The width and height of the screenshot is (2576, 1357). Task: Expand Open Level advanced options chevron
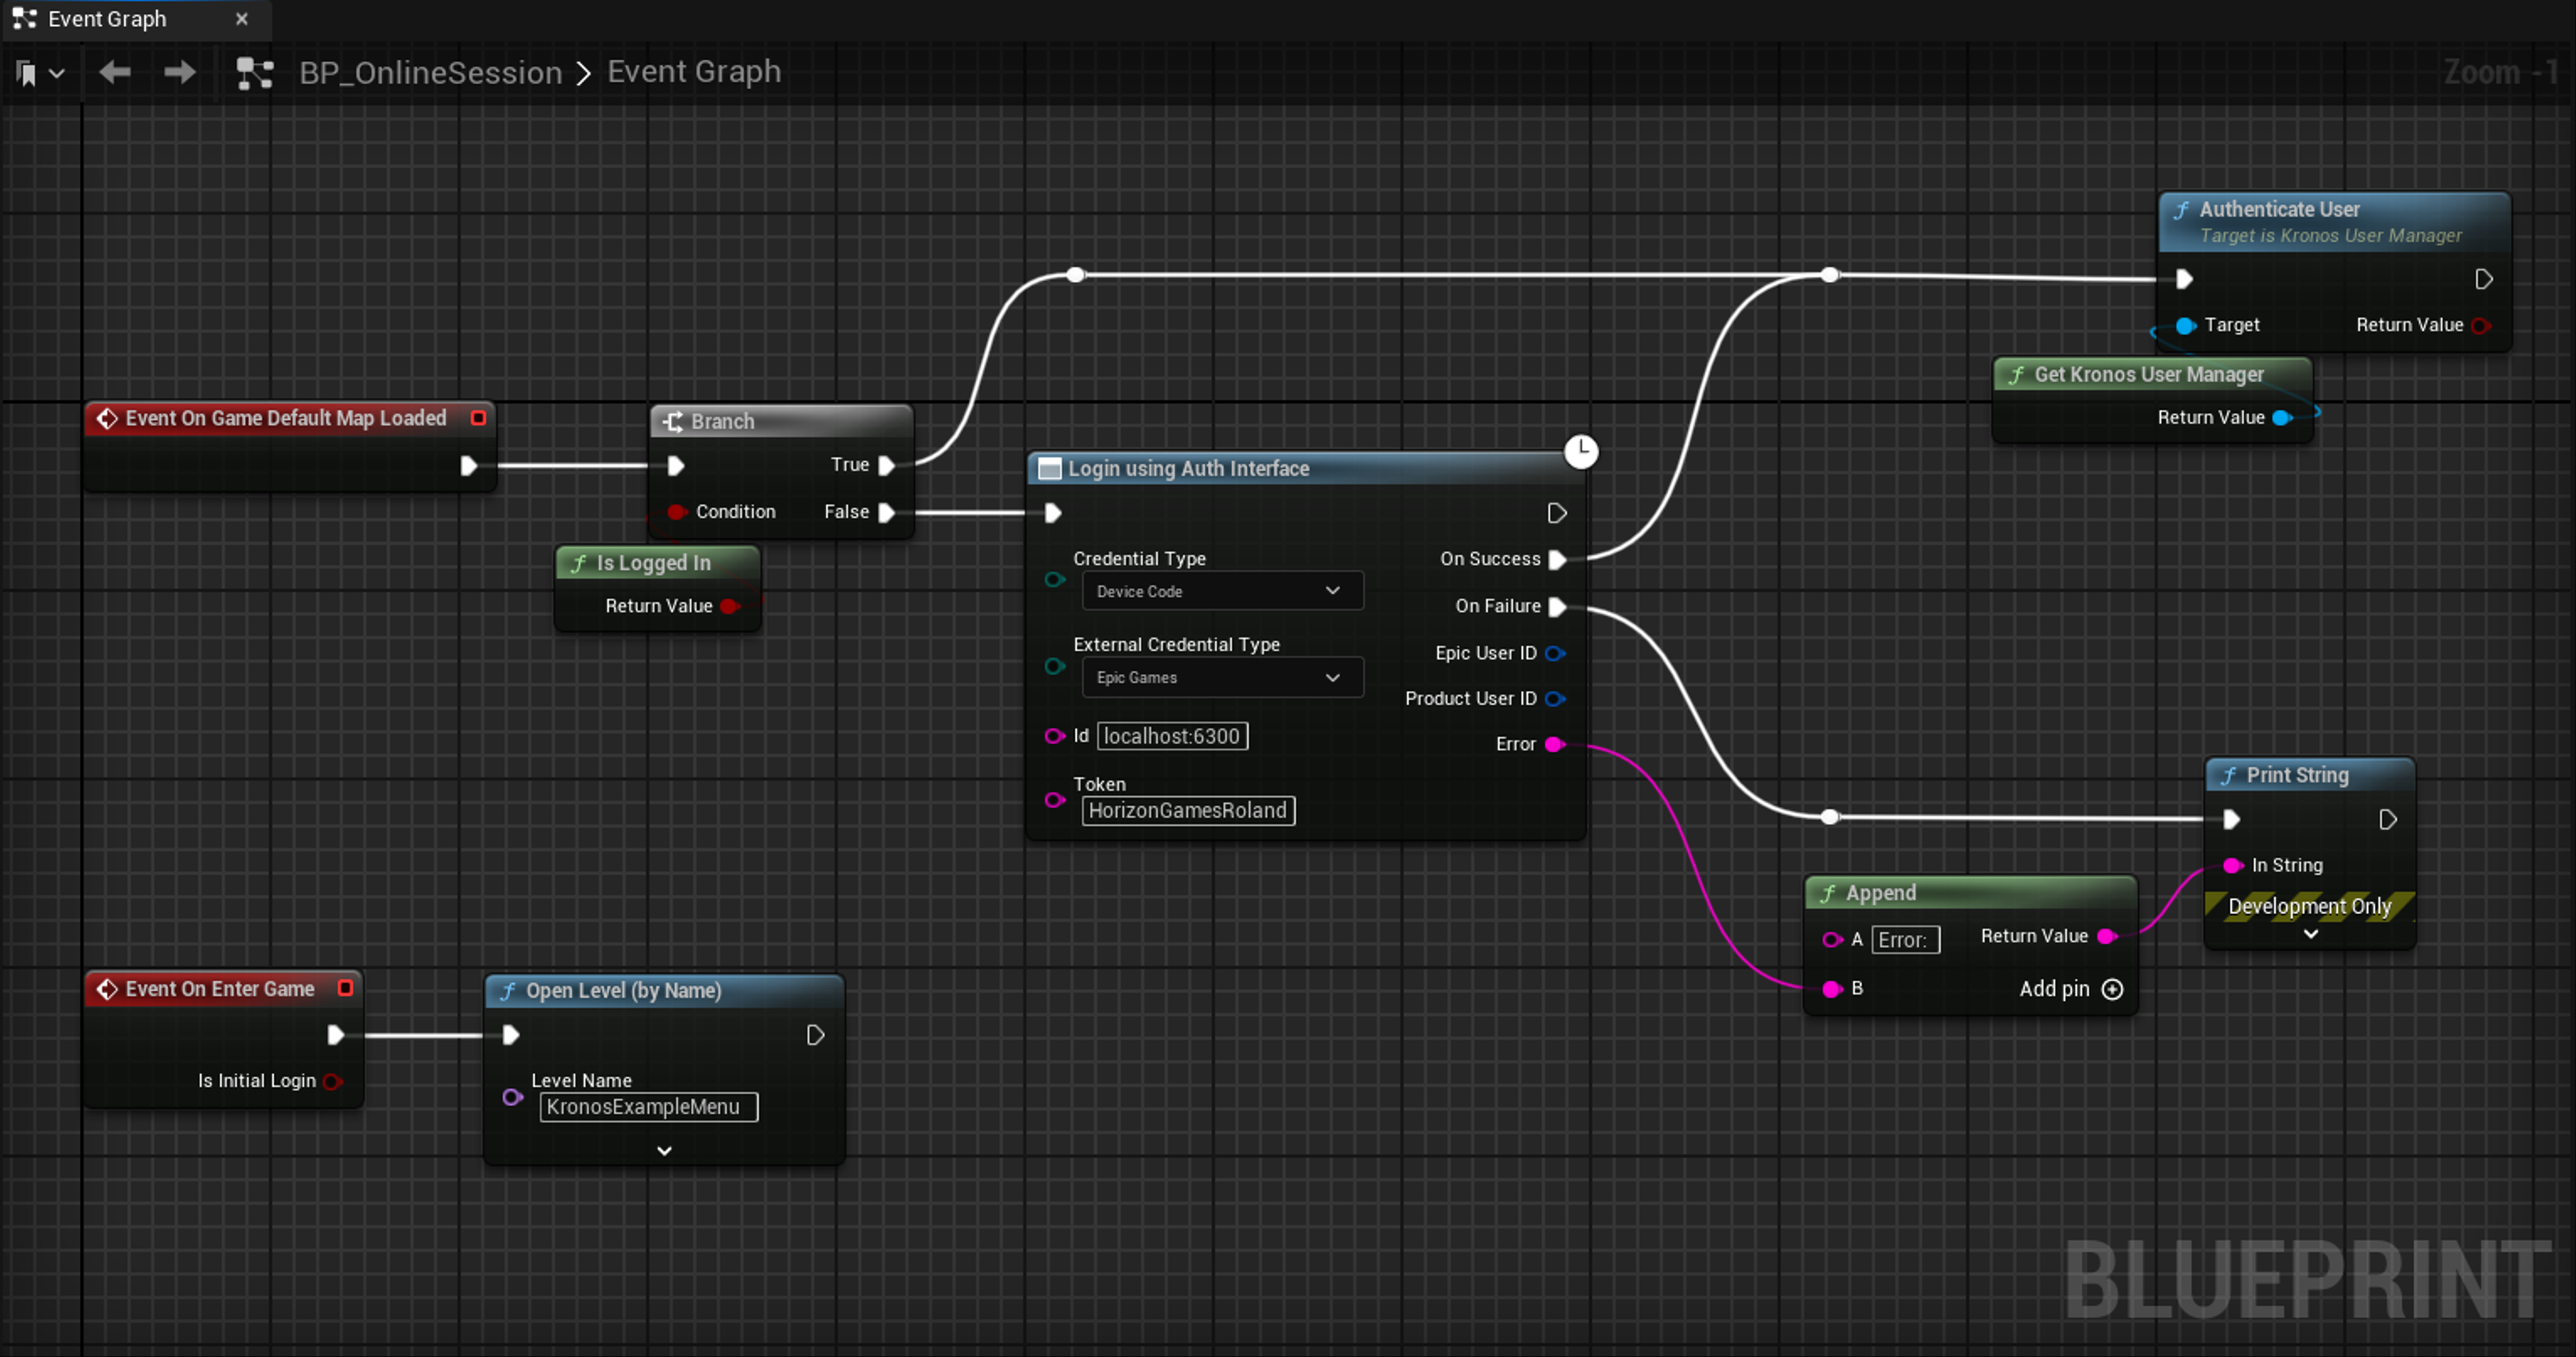click(664, 1151)
